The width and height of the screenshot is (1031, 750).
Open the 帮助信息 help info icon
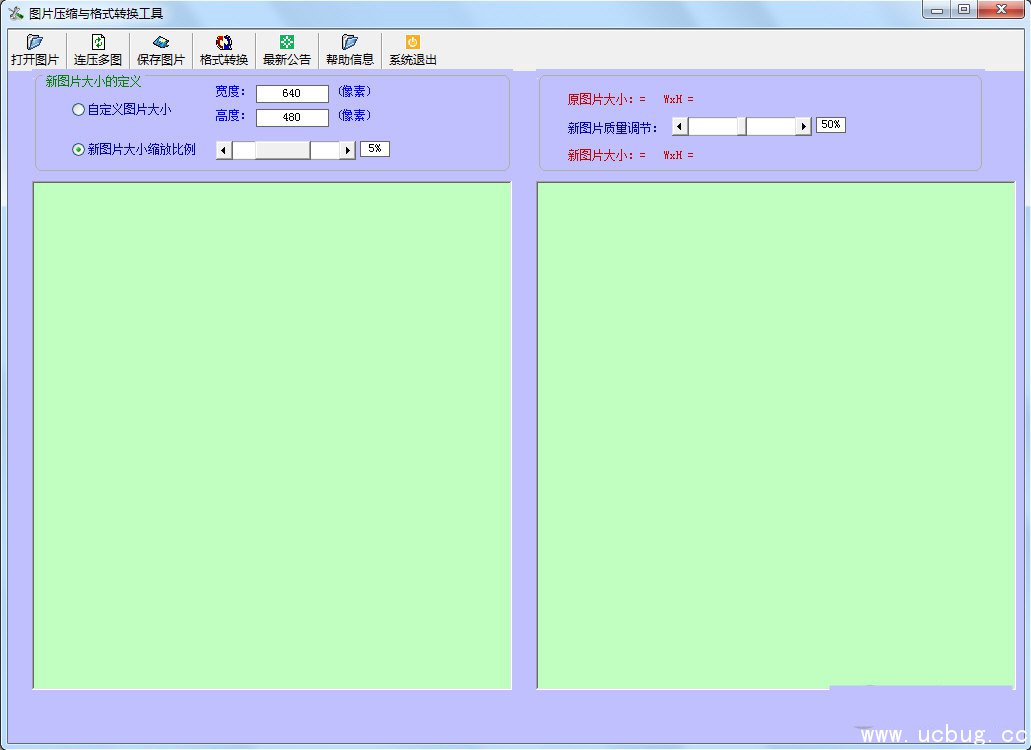pos(350,43)
